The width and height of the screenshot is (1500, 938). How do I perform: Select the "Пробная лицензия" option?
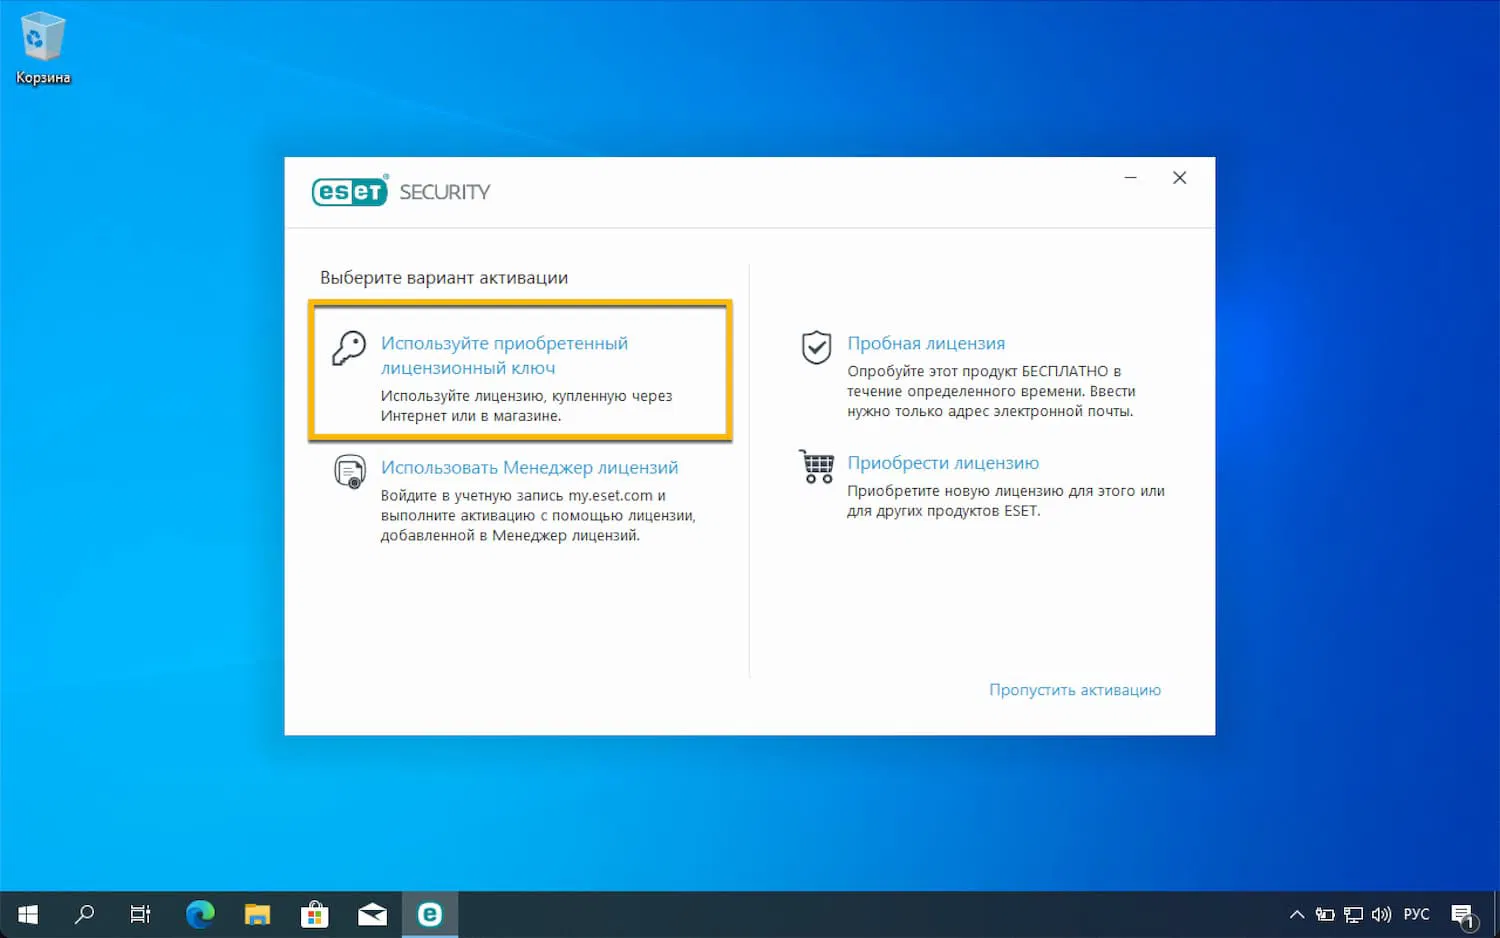[x=926, y=343]
